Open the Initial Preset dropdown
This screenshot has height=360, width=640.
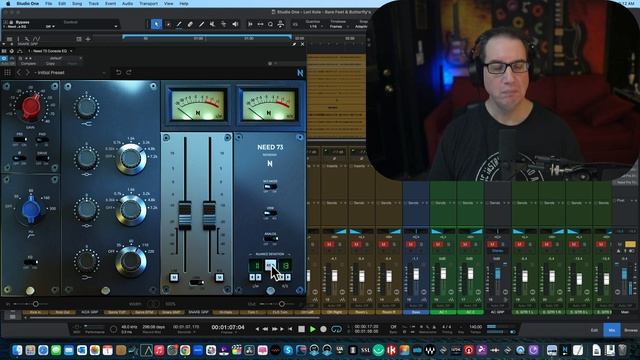click(x=71, y=73)
